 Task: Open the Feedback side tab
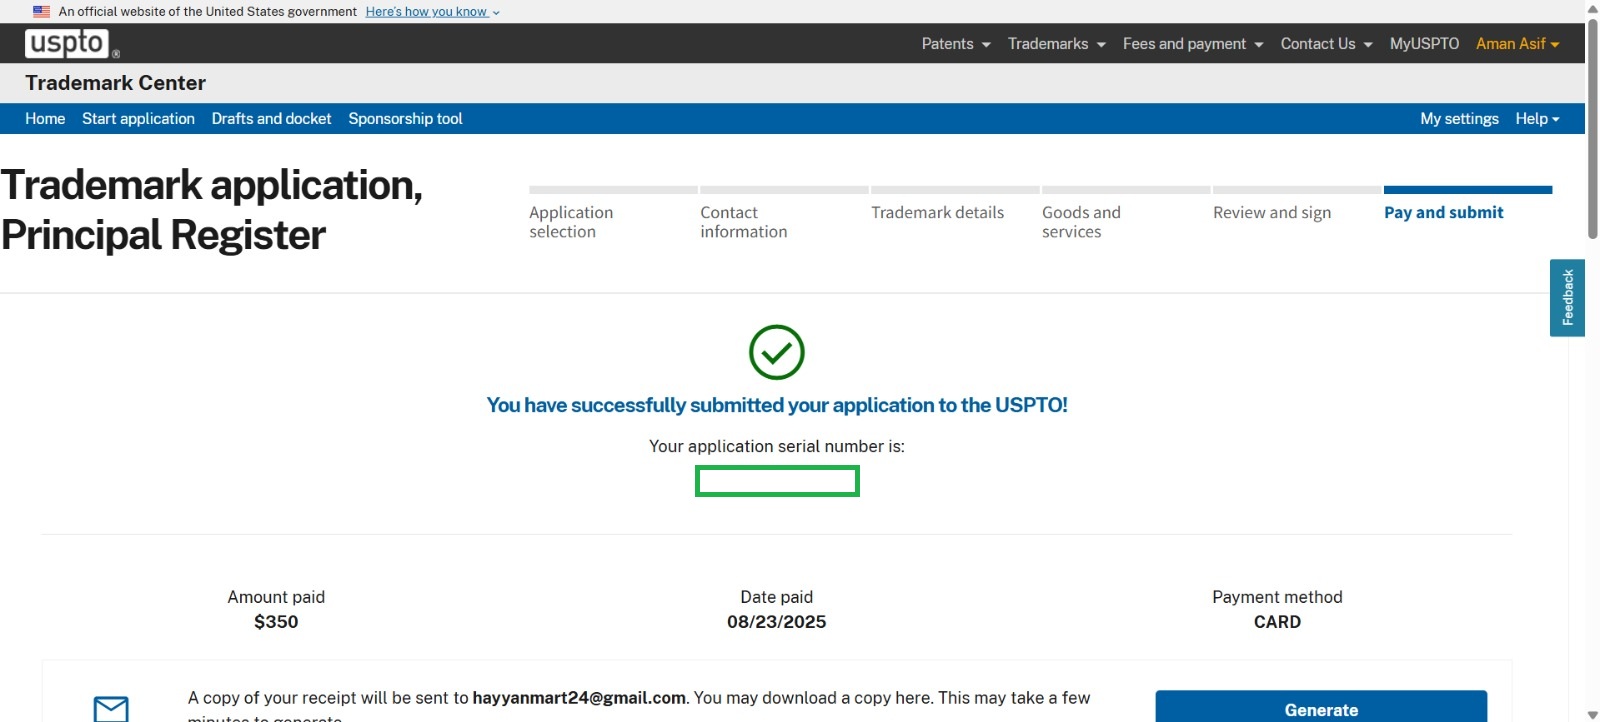coord(1567,298)
